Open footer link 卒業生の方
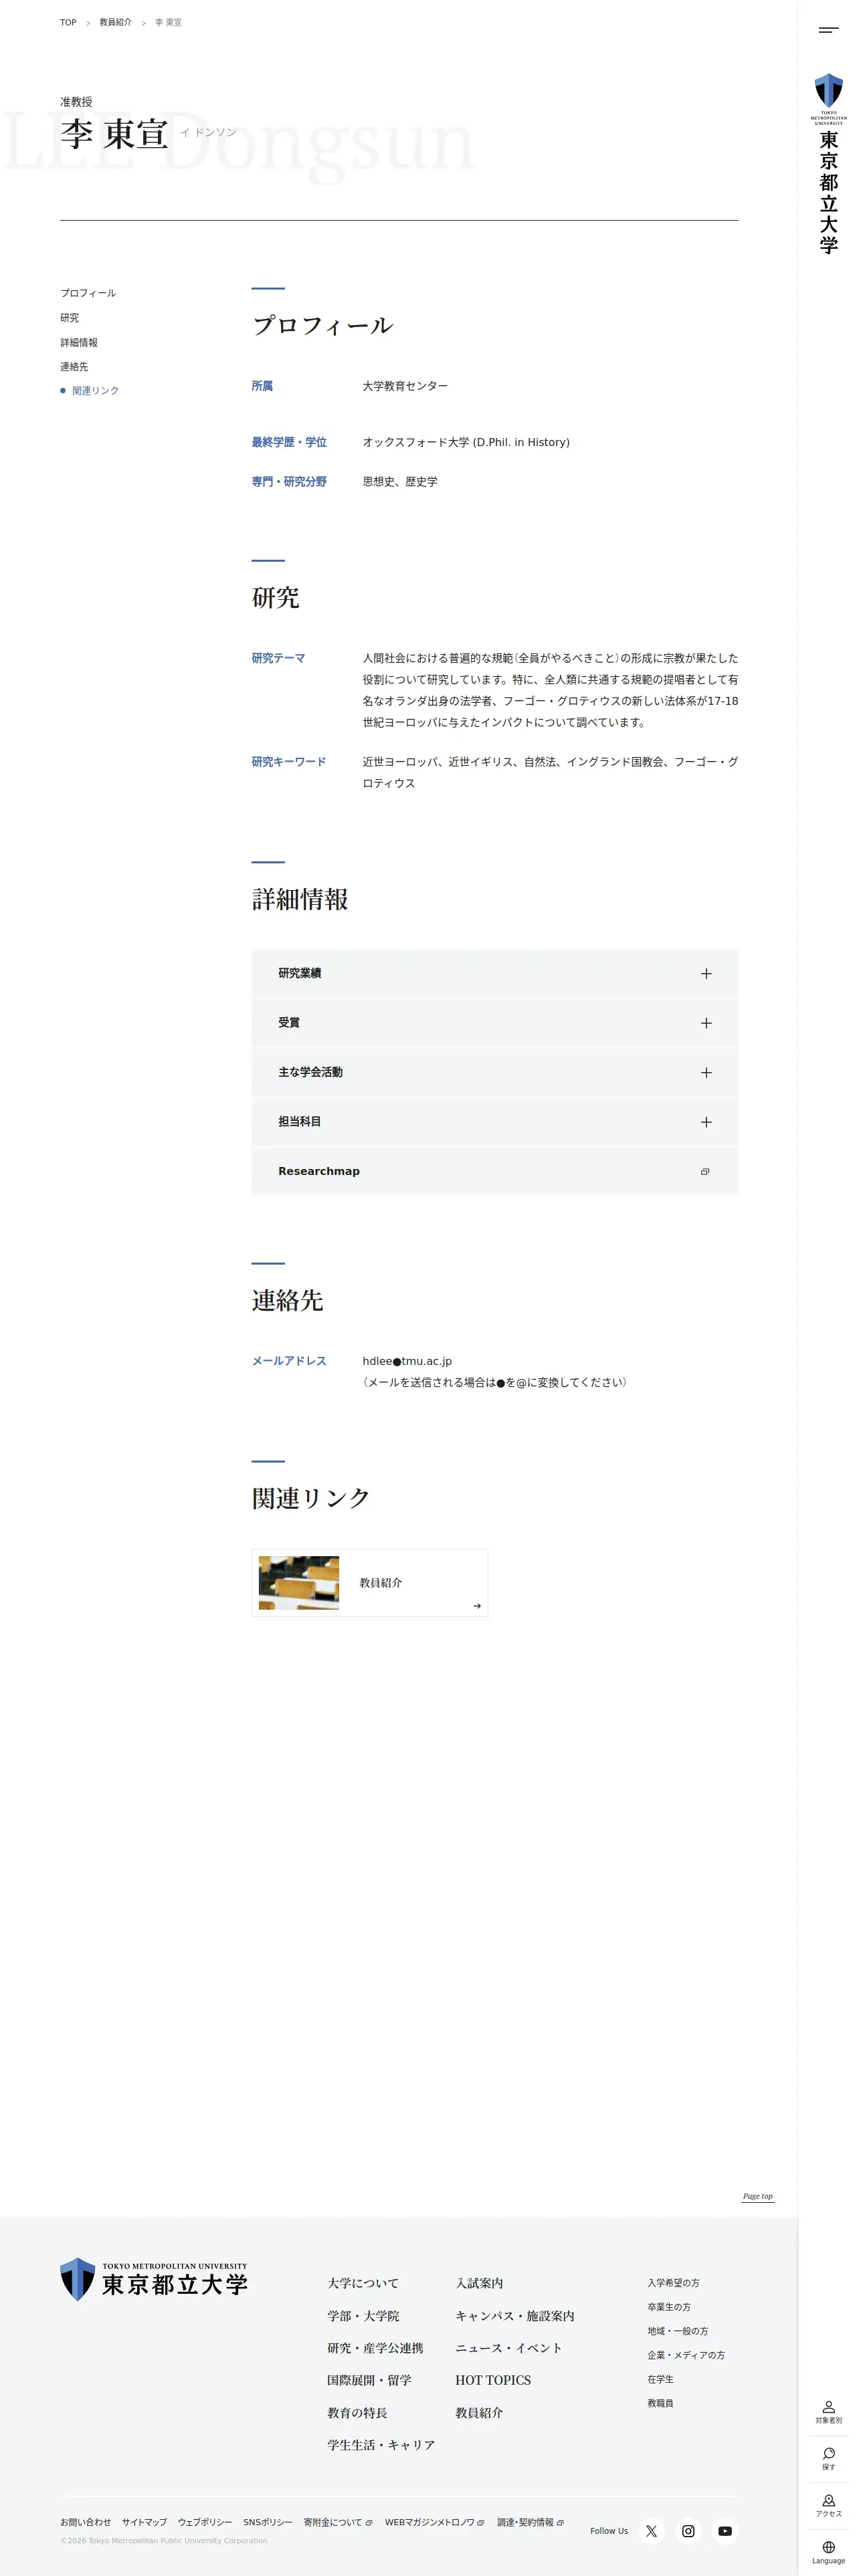This screenshot has height=2576, width=859. point(669,2307)
